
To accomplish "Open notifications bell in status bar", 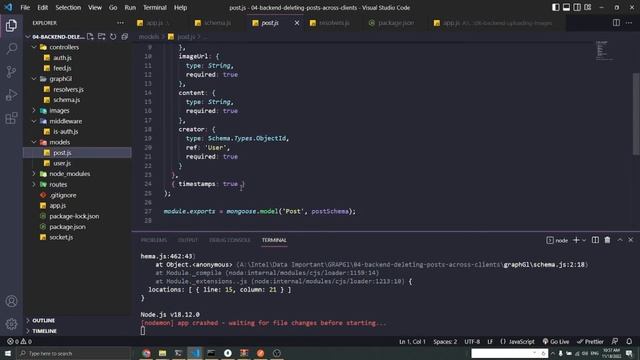I will pos(629,341).
